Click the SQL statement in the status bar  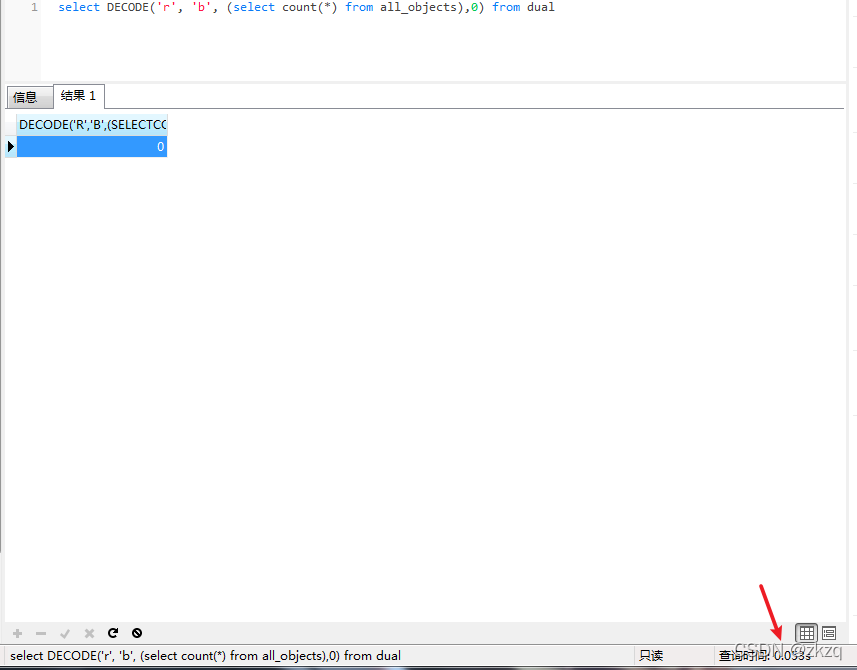206,656
